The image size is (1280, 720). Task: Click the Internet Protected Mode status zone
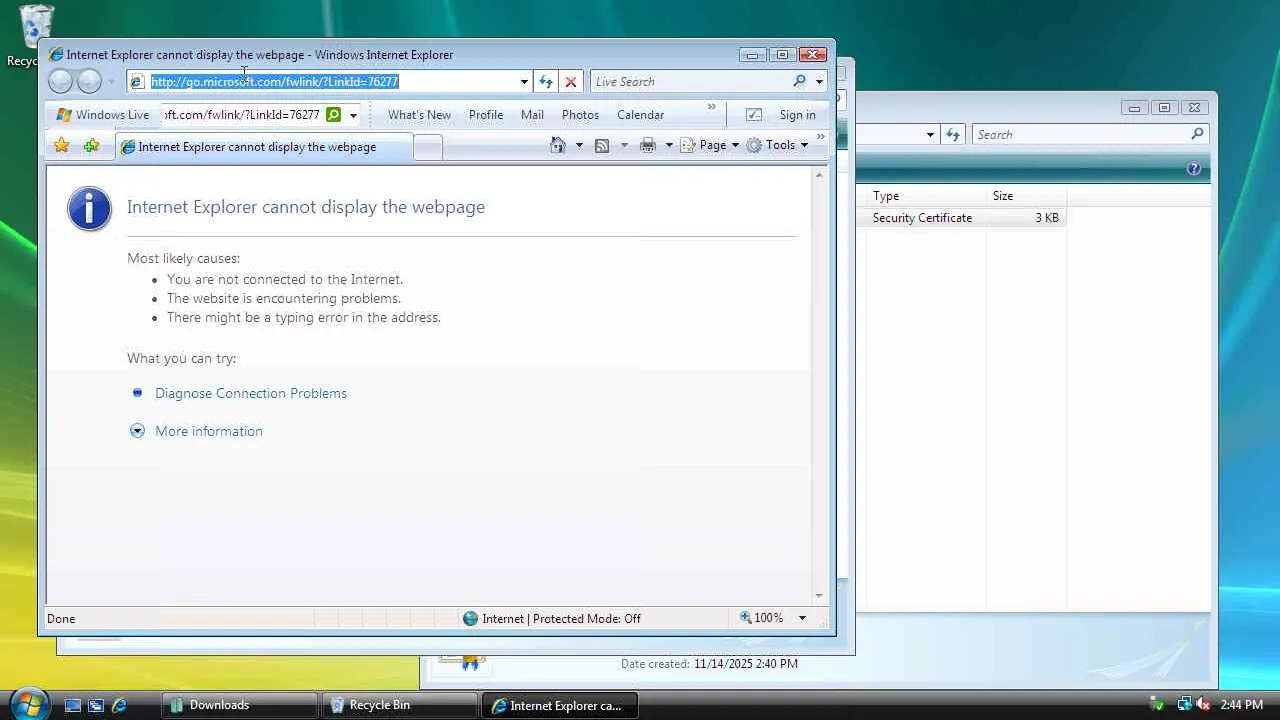point(551,619)
